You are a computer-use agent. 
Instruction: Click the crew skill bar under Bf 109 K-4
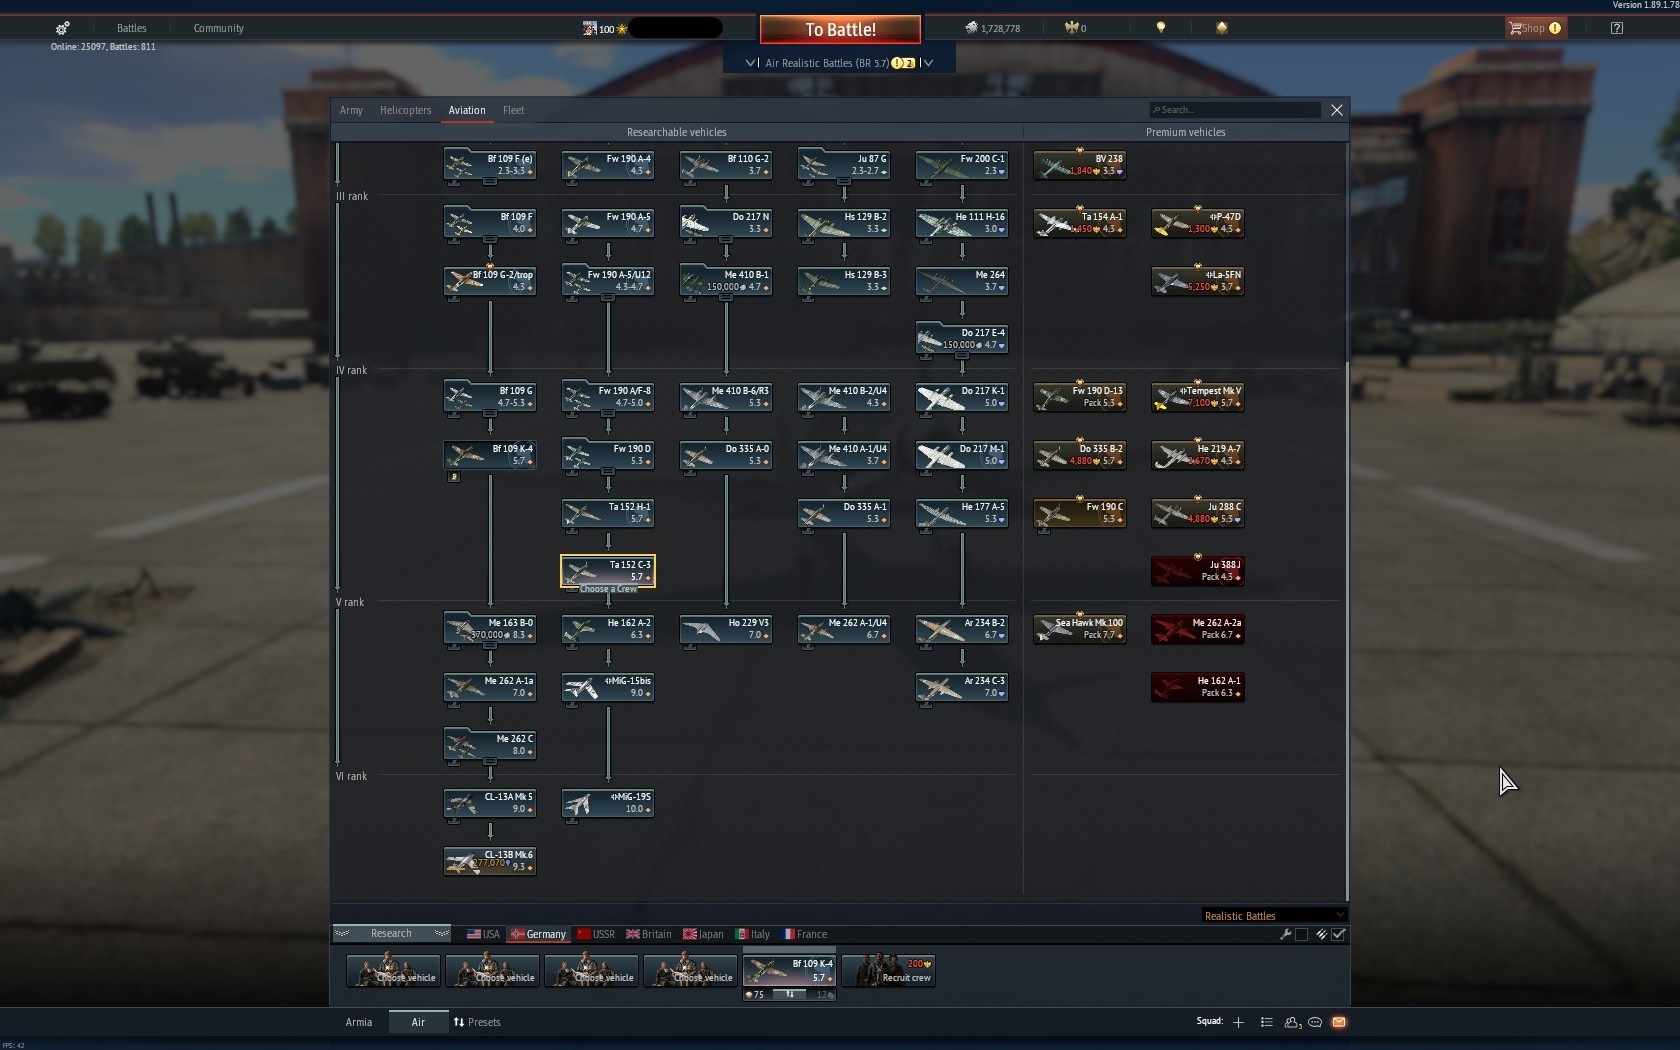pyautogui.click(x=789, y=994)
